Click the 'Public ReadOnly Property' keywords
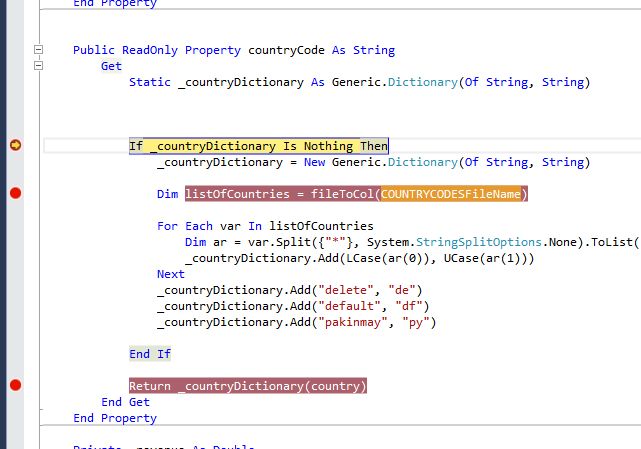The width and height of the screenshot is (641, 449). 157,50
